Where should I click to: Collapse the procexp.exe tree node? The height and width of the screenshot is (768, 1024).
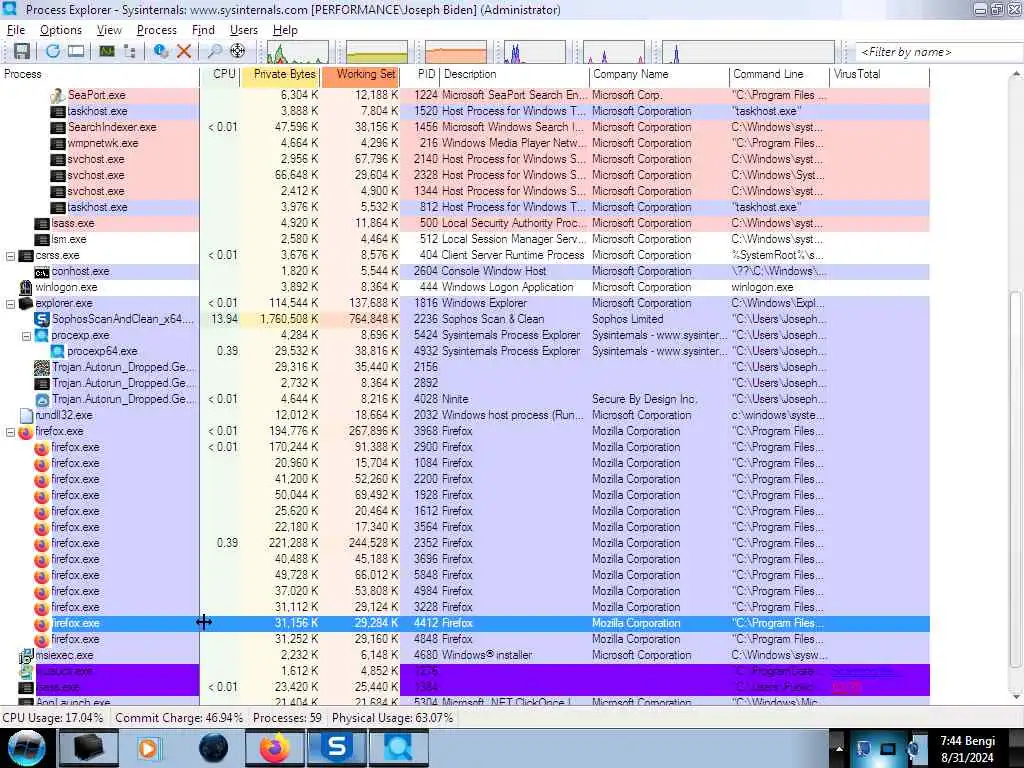point(26,336)
